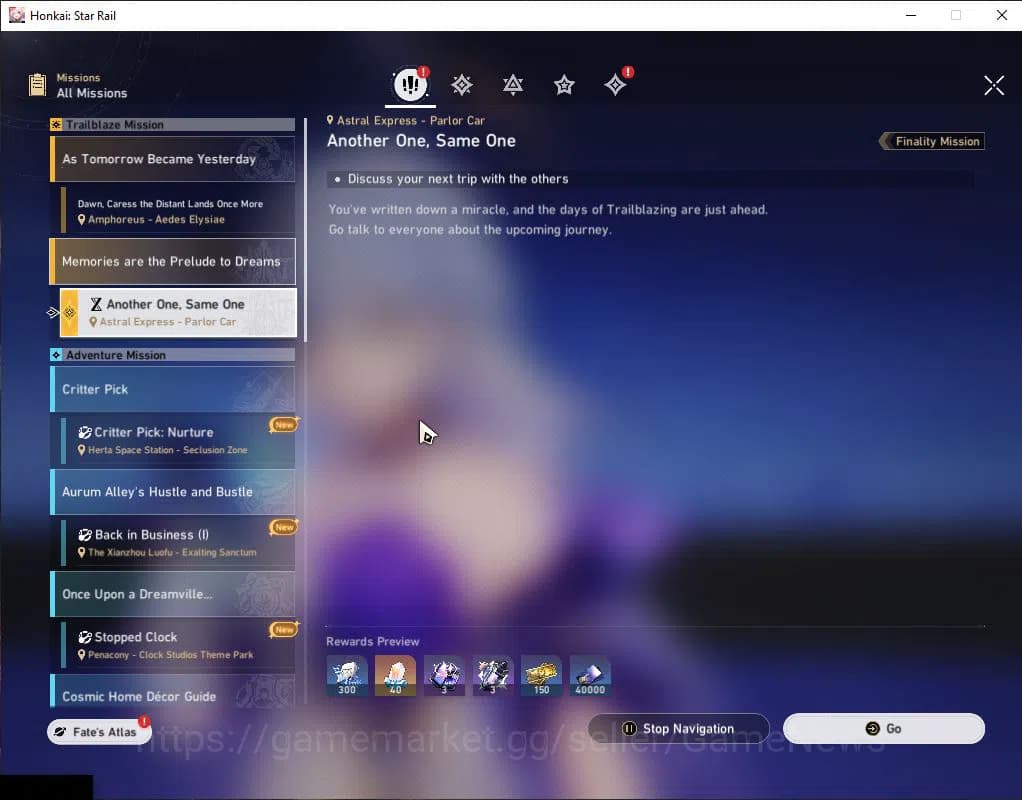This screenshot has height=800, width=1022.
Task: Select the Another One, Same One mission entry
Action: (x=178, y=312)
